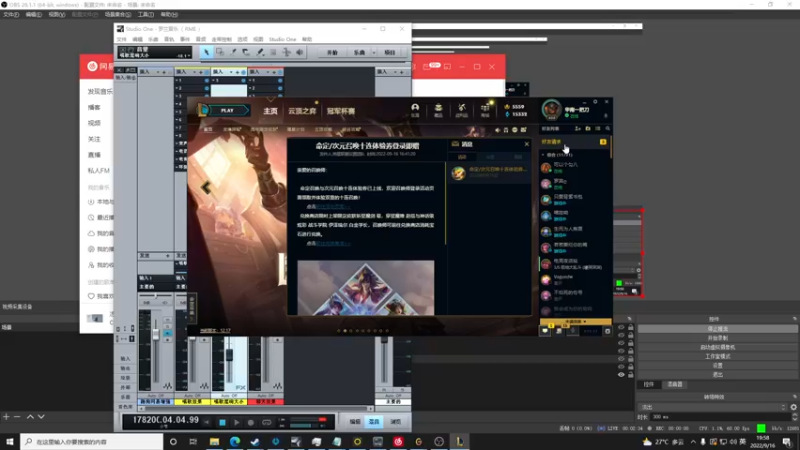
Task: Toggle the yellow channel's insert slot 1 power
Action: (207, 81)
